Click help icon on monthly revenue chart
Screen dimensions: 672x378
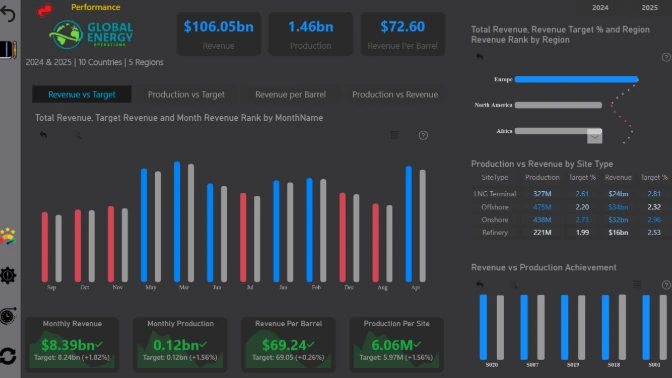423,135
